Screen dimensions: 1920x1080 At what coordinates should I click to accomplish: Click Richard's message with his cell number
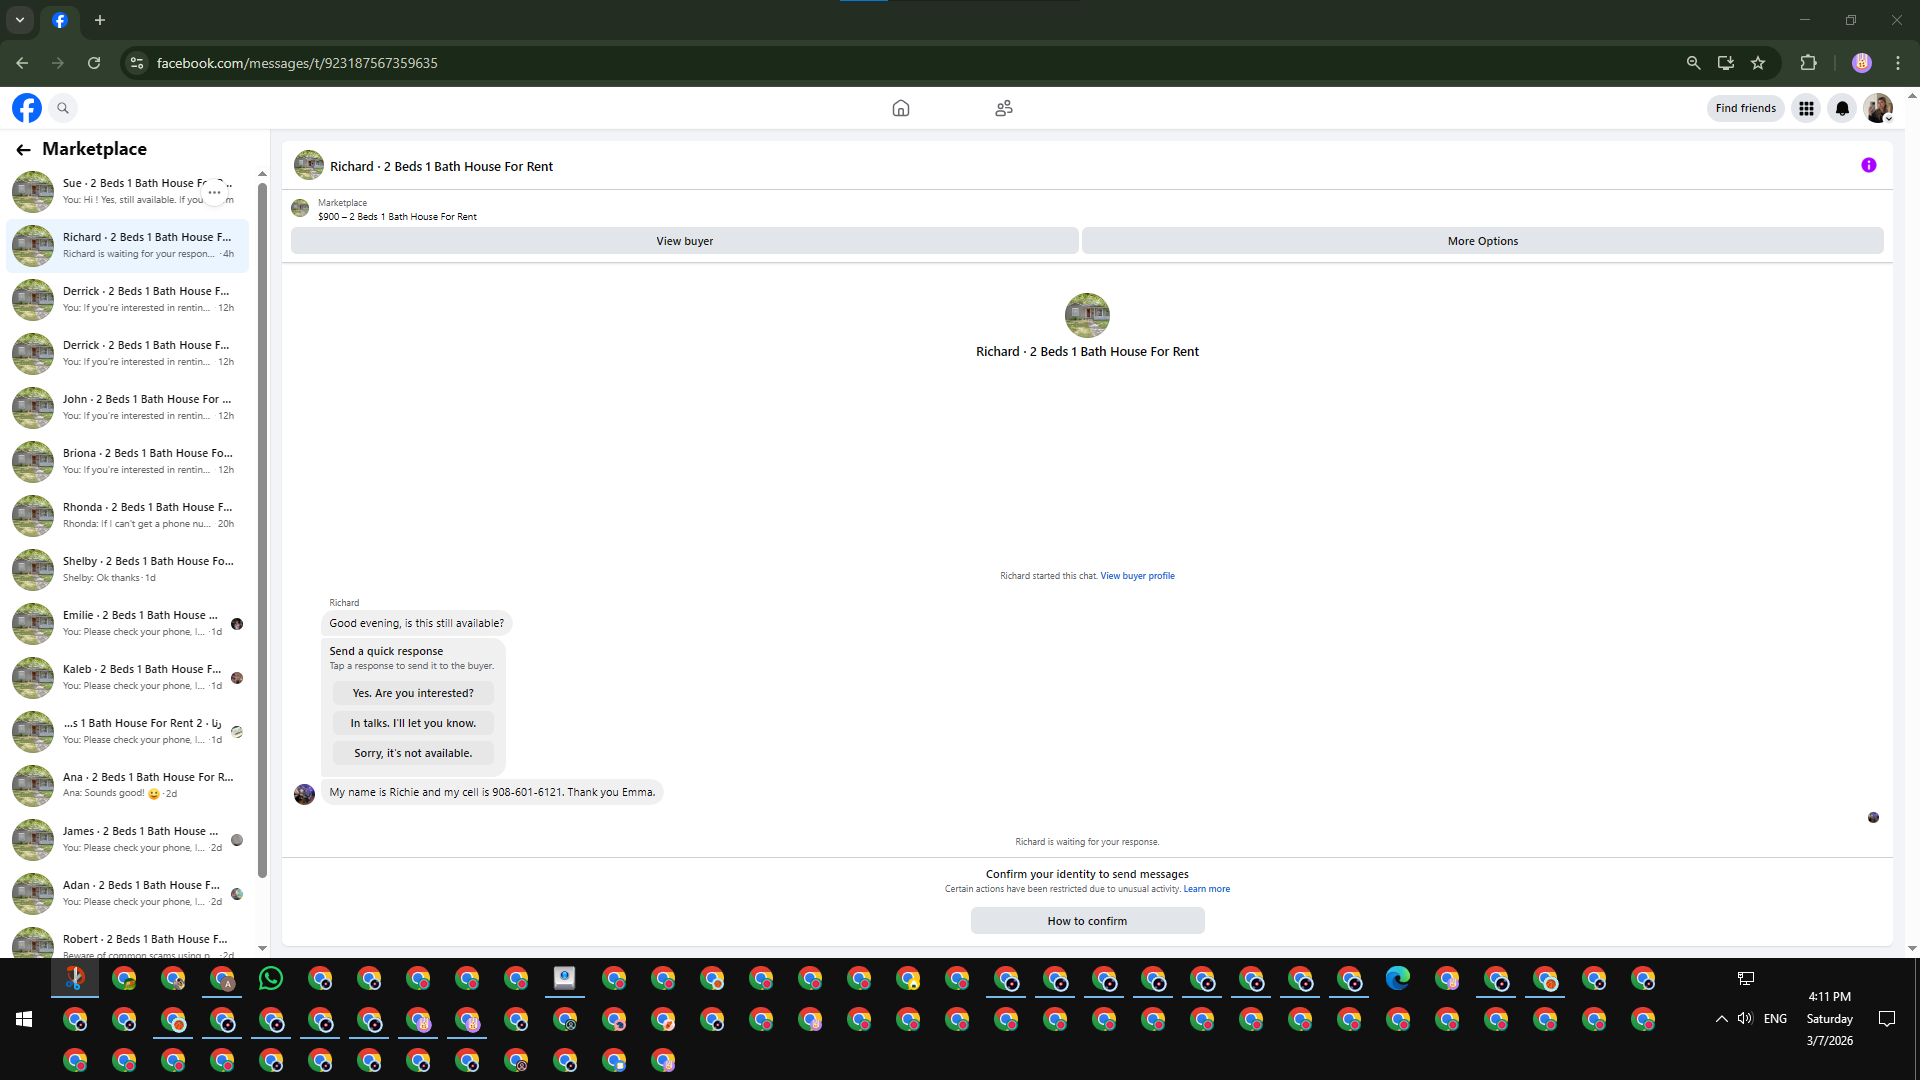click(x=492, y=792)
